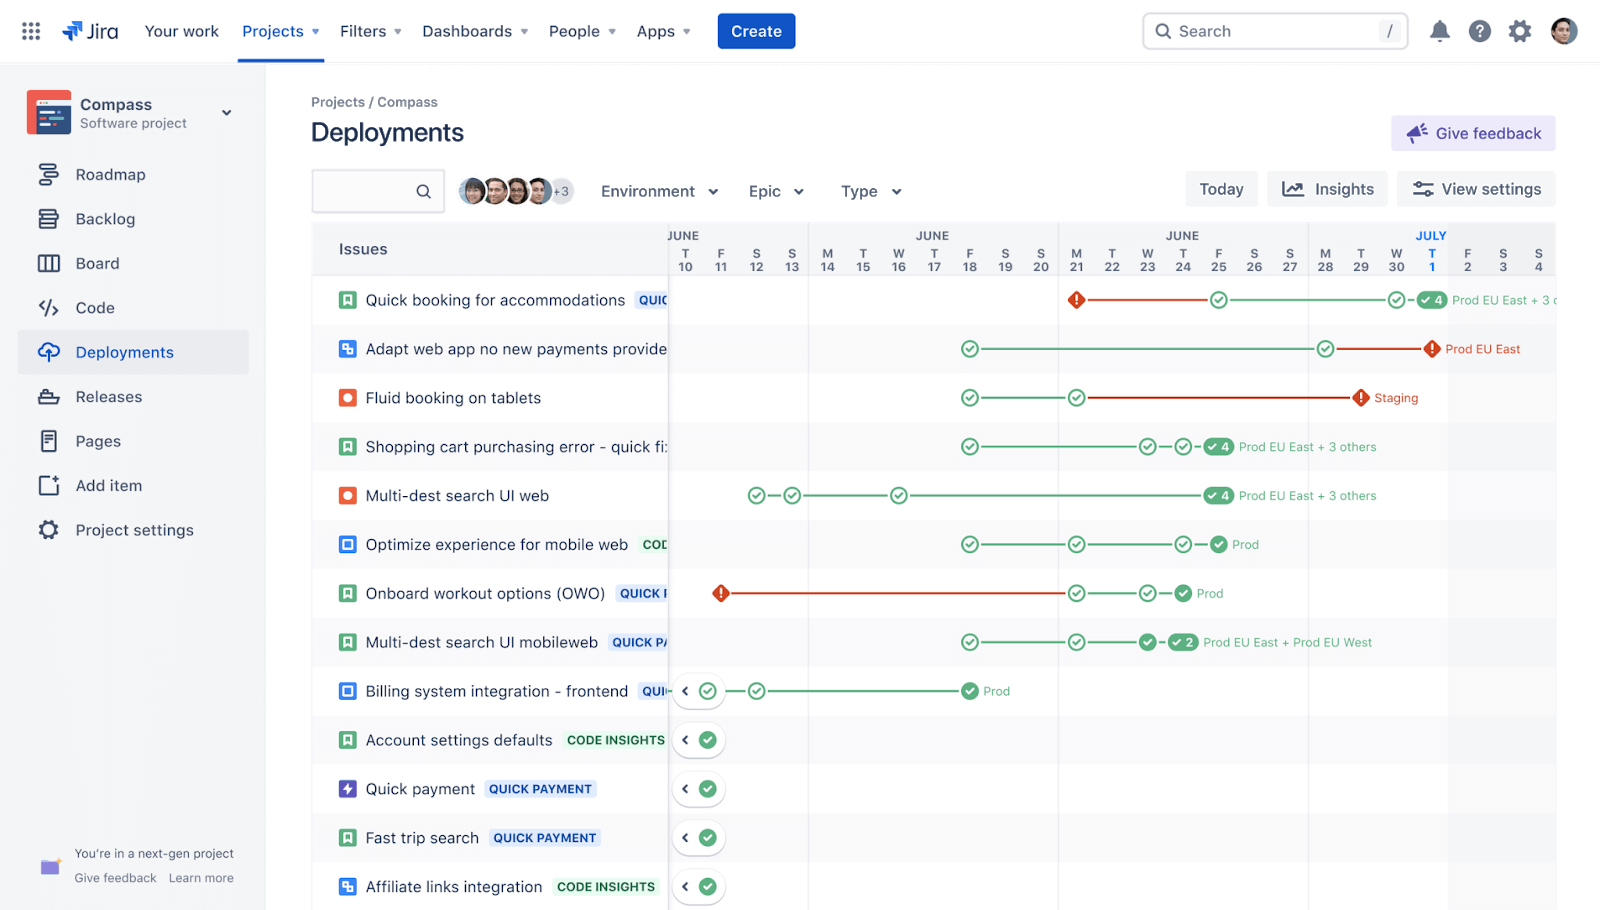This screenshot has height=910, width=1600.
Task: Switch to Your work in the top menu
Action: tap(181, 31)
